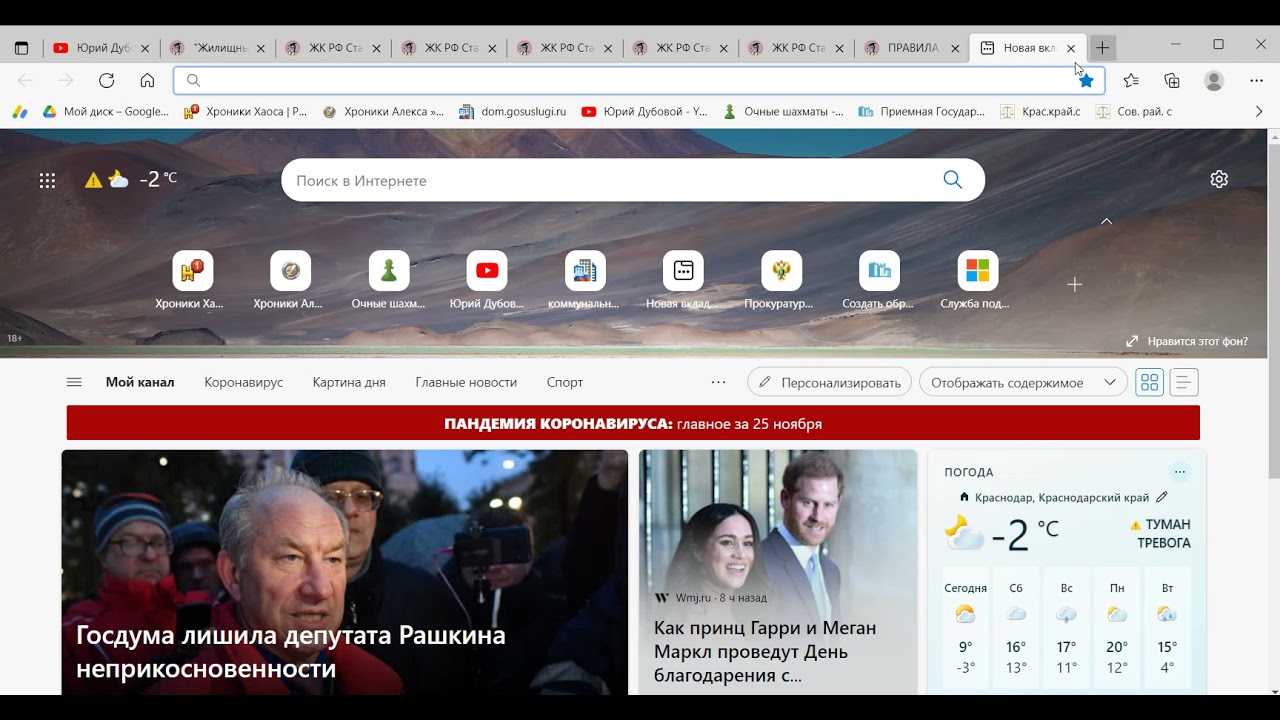Viewport: 1280px width, 720px height.
Task: Open page settings gear icon
Action: (1219, 179)
